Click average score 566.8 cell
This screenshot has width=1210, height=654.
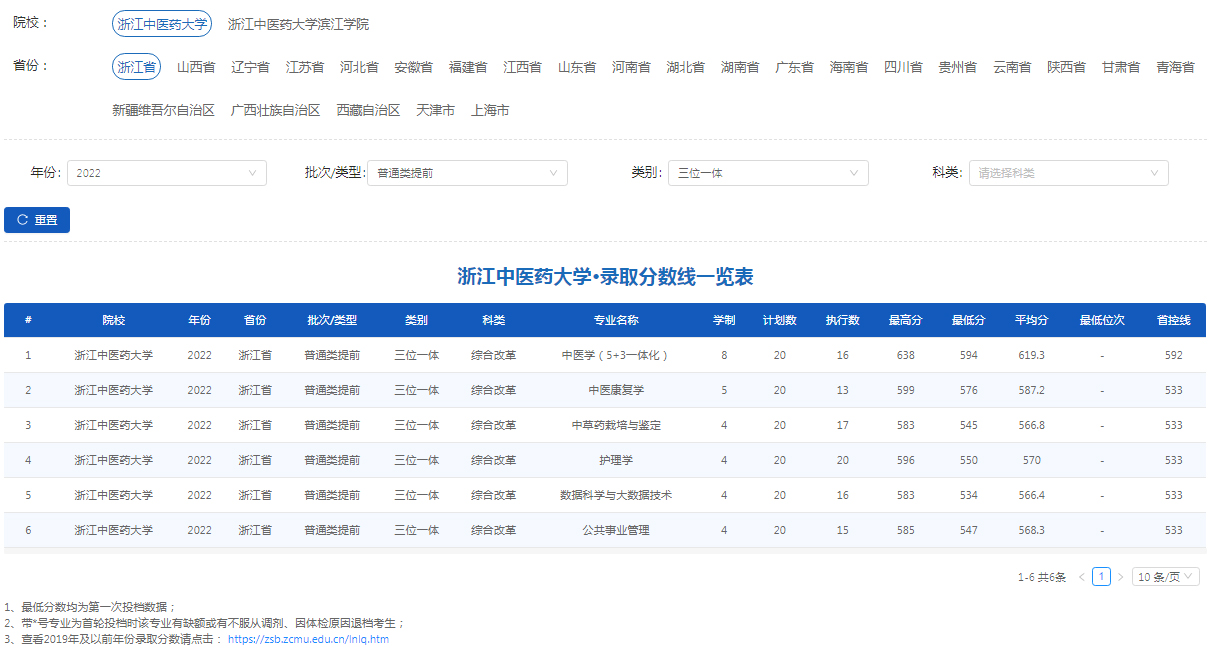point(1032,425)
